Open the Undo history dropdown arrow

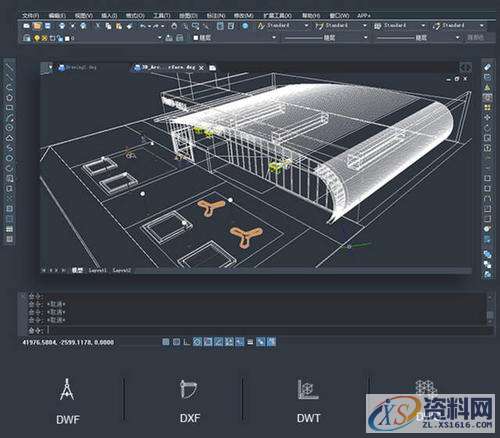149,26
